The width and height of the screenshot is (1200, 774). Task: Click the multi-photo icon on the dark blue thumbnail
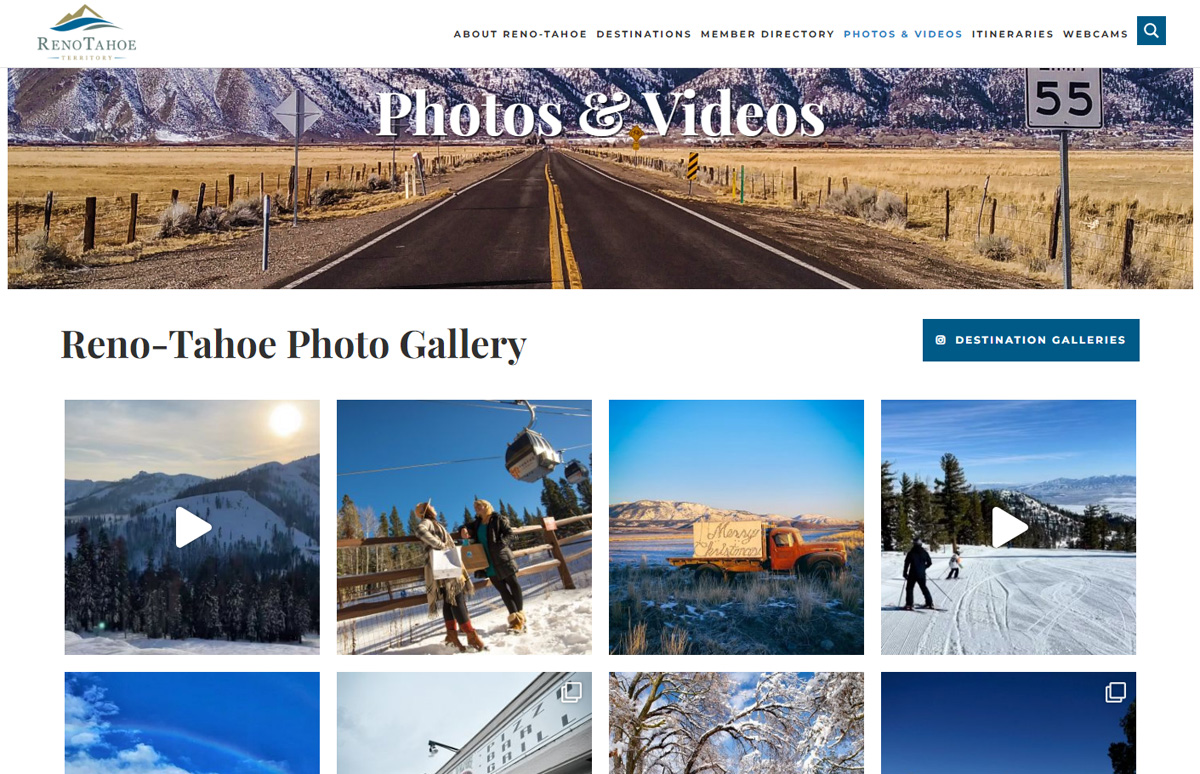(x=1115, y=692)
